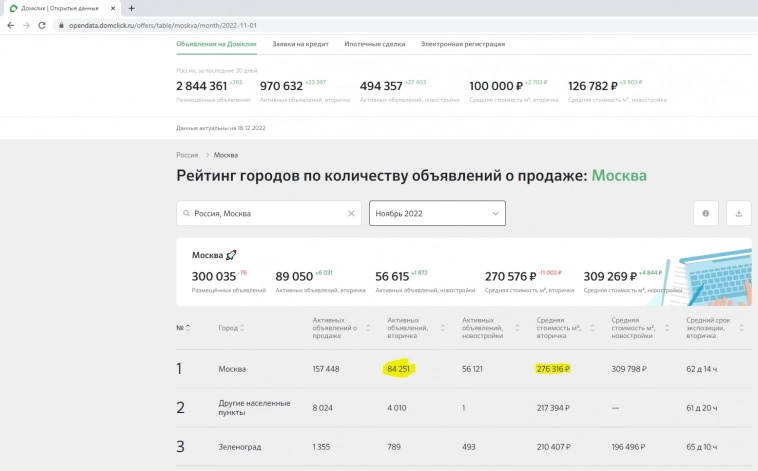758x471 pixels.
Task: Click Russia figure 100 000 ₽
Action: [x=496, y=86]
